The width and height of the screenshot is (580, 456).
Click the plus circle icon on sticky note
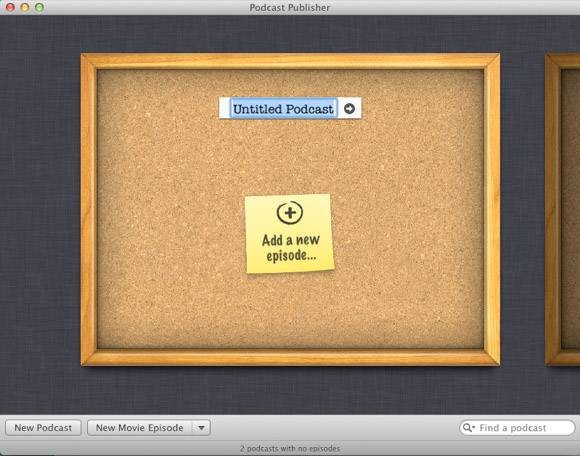[290, 212]
